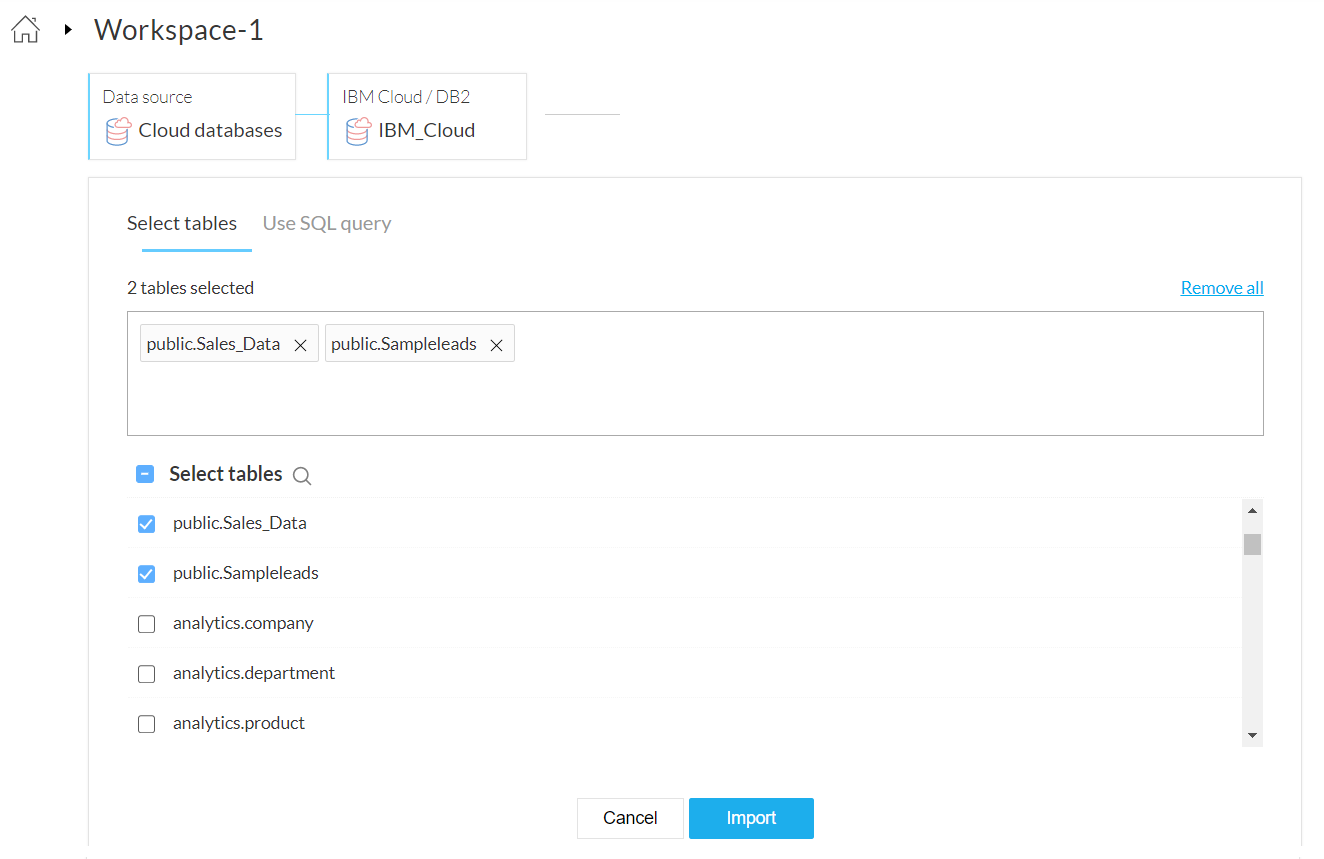The width and height of the screenshot is (1324, 859).
Task: Click the Select tables list heading
Action: click(226, 474)
